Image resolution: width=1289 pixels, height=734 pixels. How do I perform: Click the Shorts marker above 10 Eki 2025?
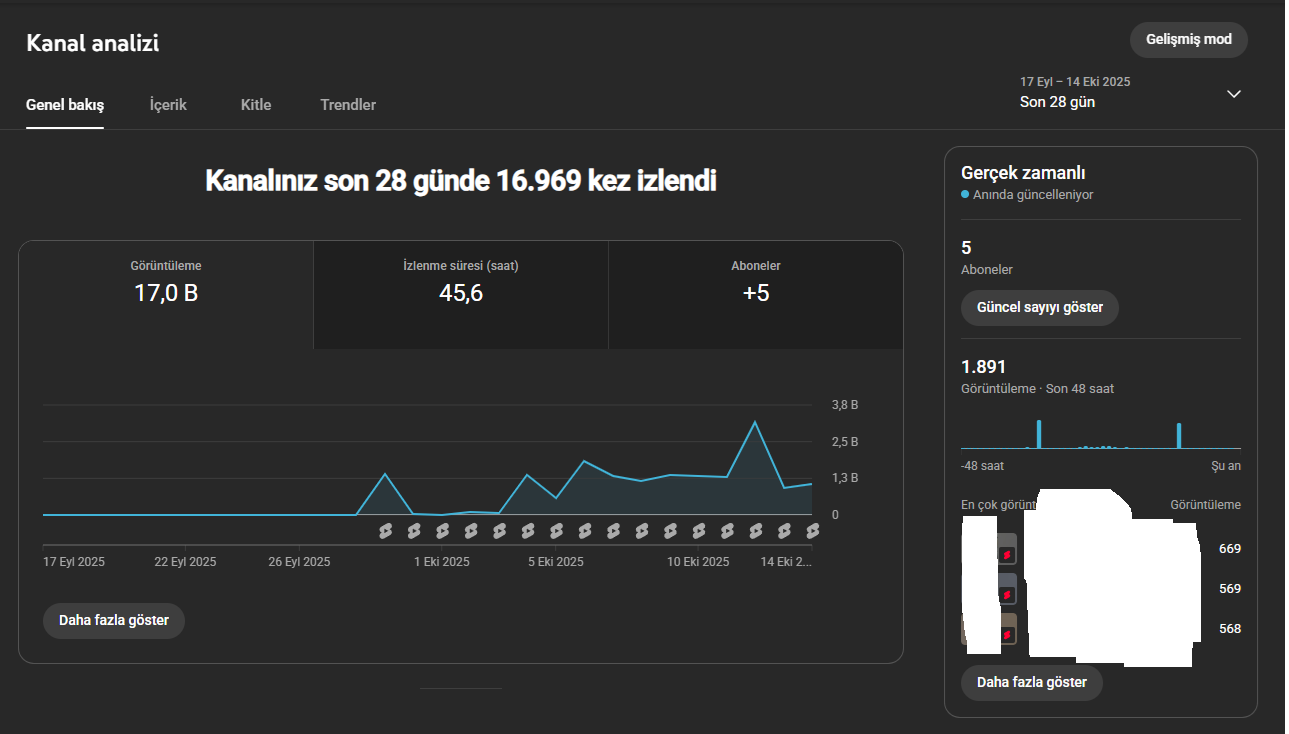pos(699,530)
